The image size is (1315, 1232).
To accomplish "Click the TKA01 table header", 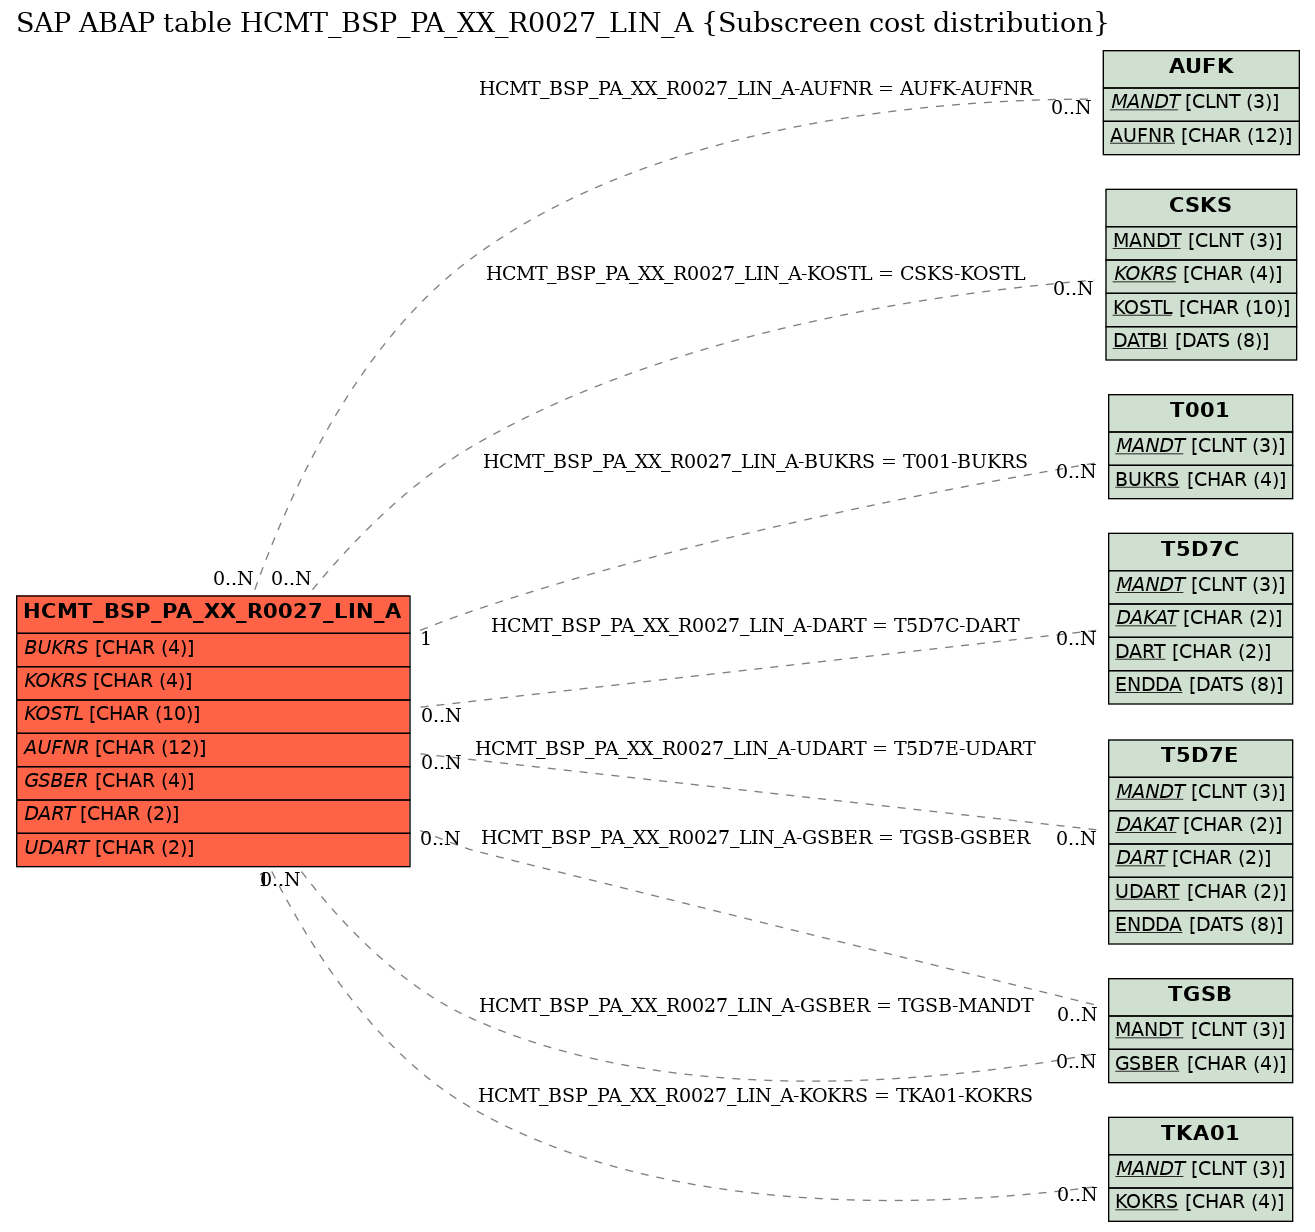I will tap(1200, 1134).
